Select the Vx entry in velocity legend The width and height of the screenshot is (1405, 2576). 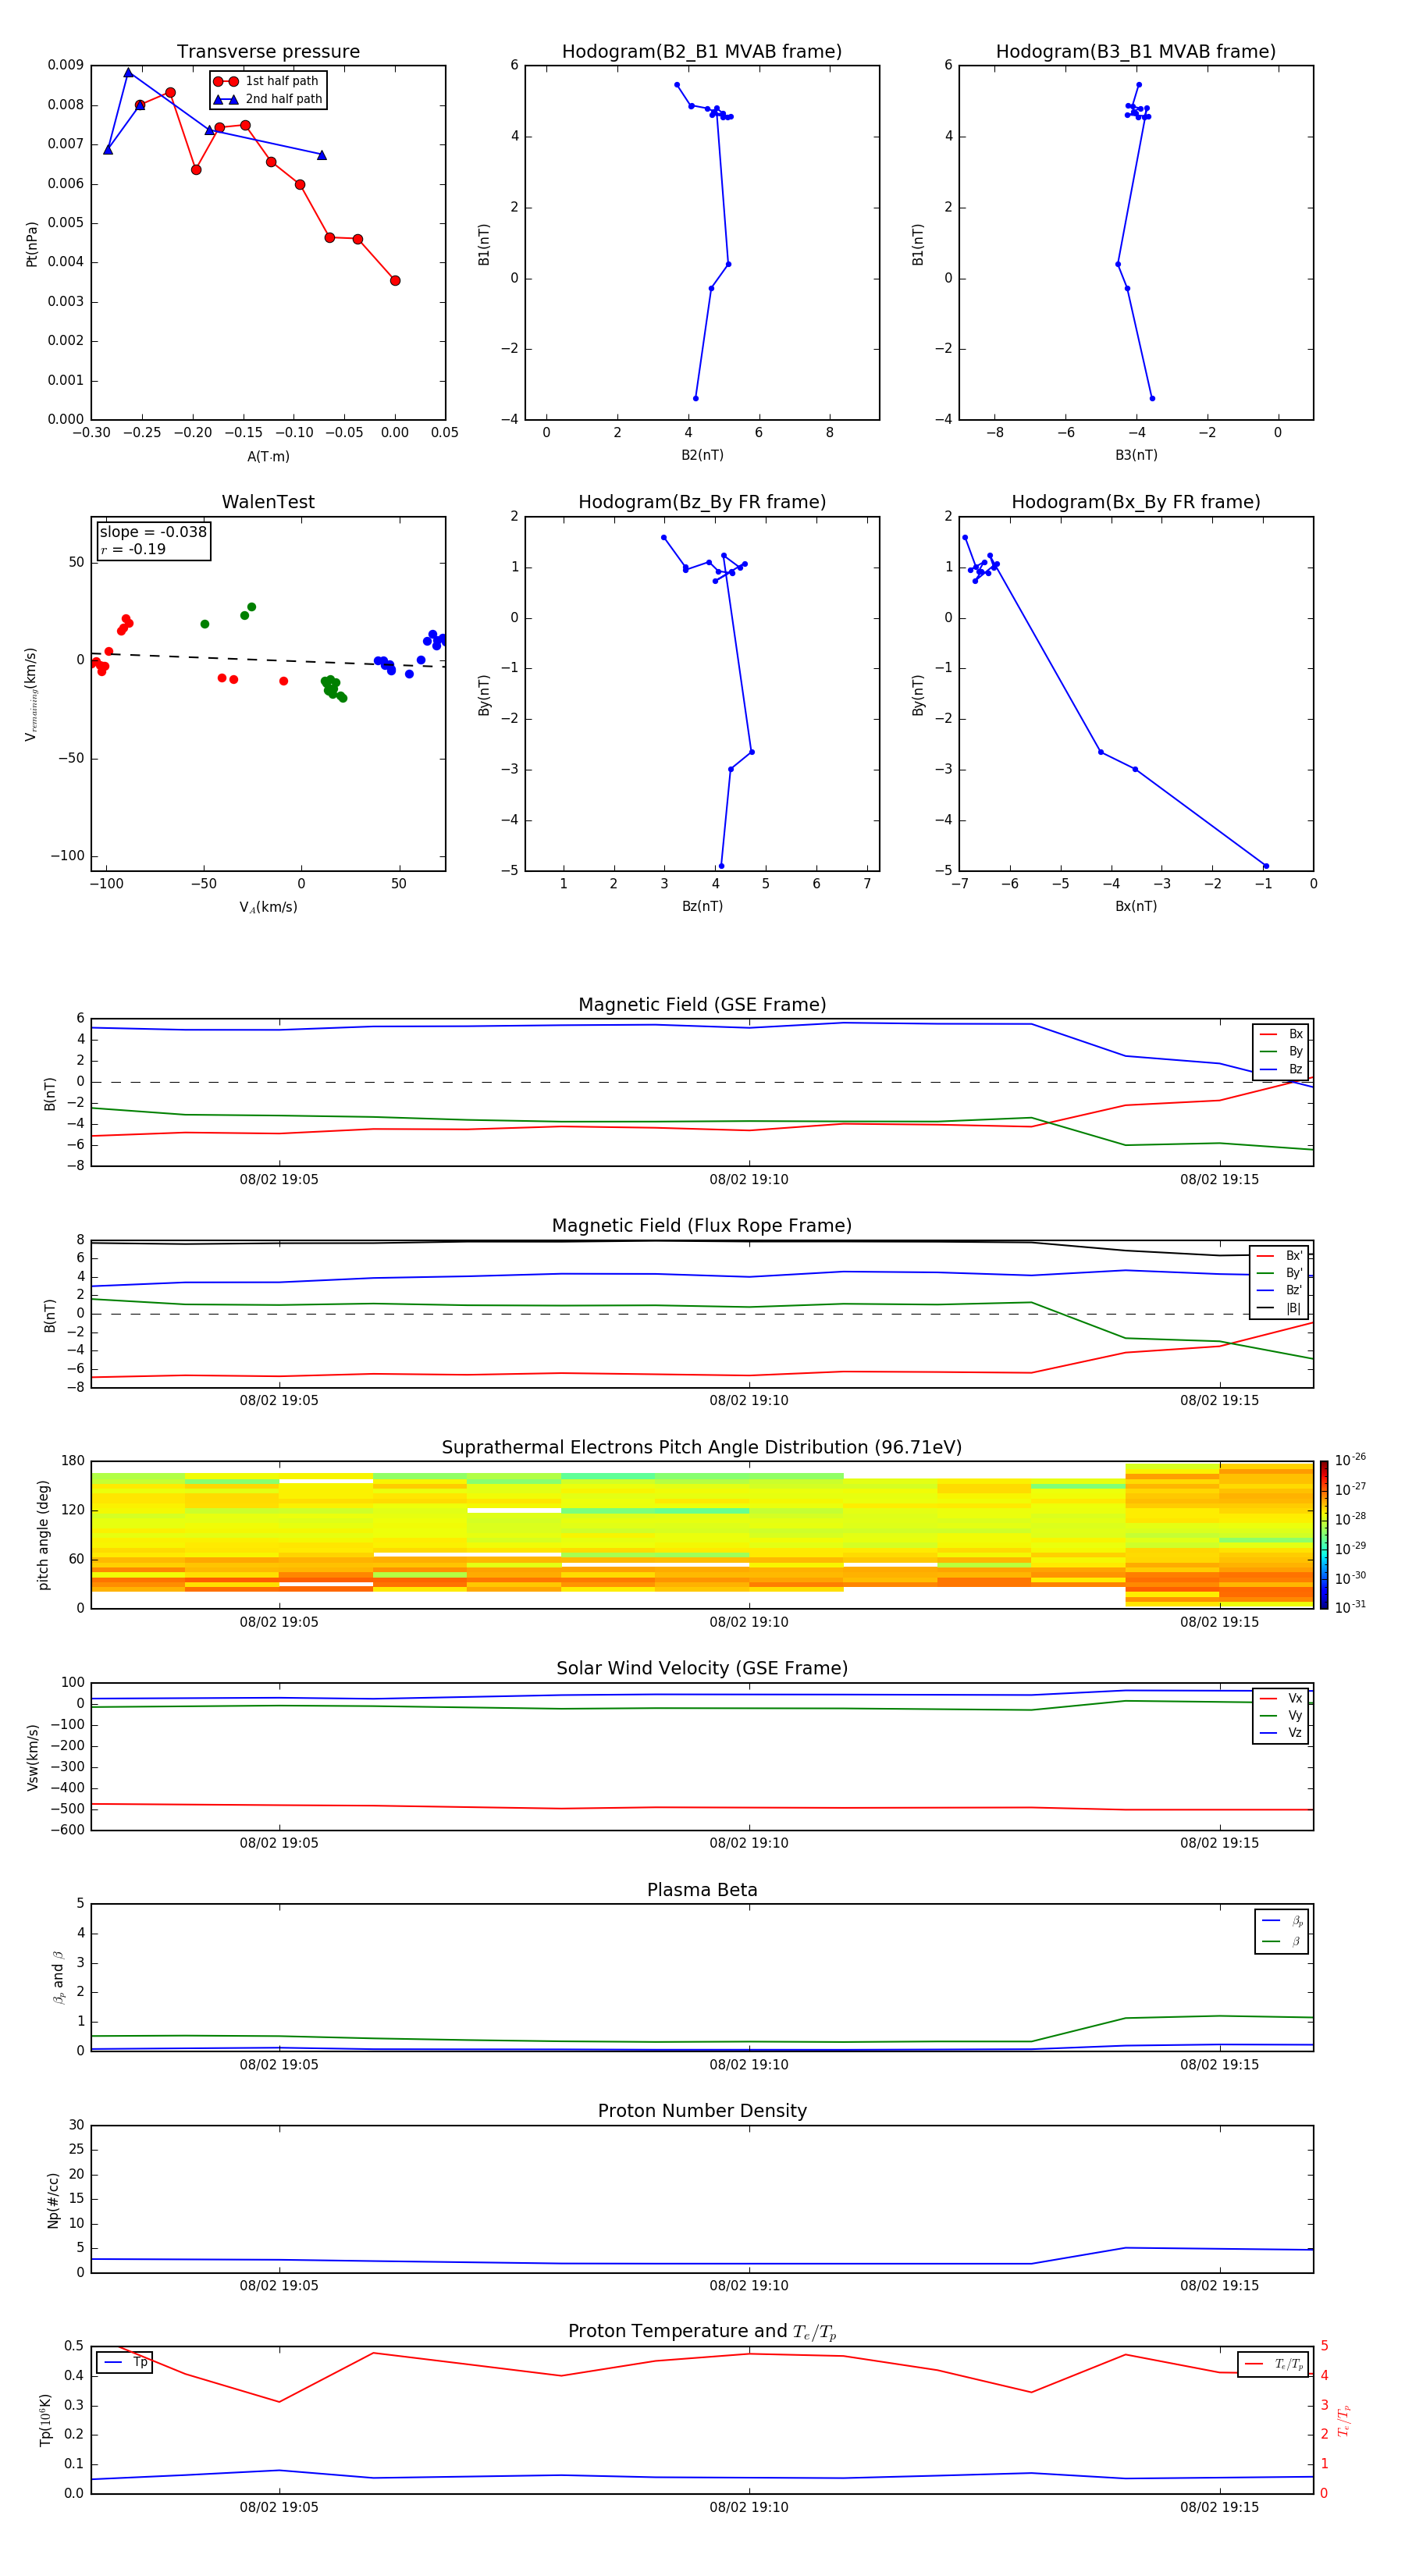coord(1281,1699)
